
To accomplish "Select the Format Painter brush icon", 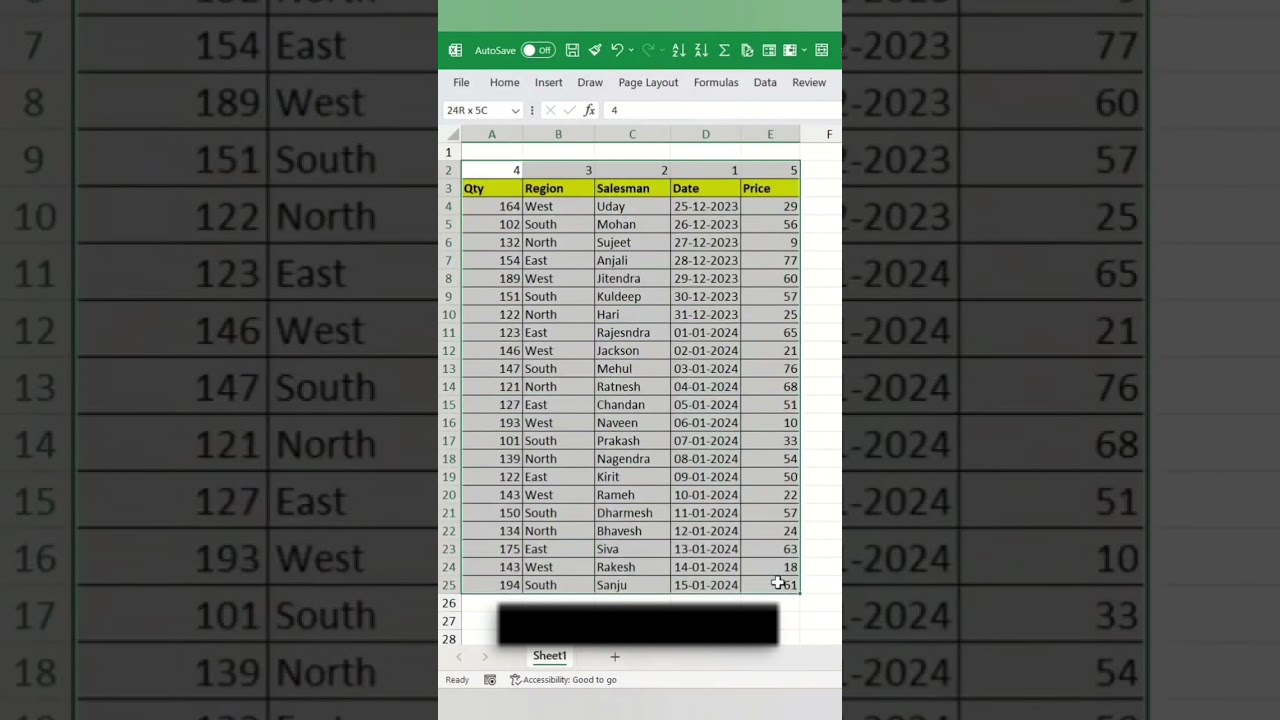I will [595, 50].
